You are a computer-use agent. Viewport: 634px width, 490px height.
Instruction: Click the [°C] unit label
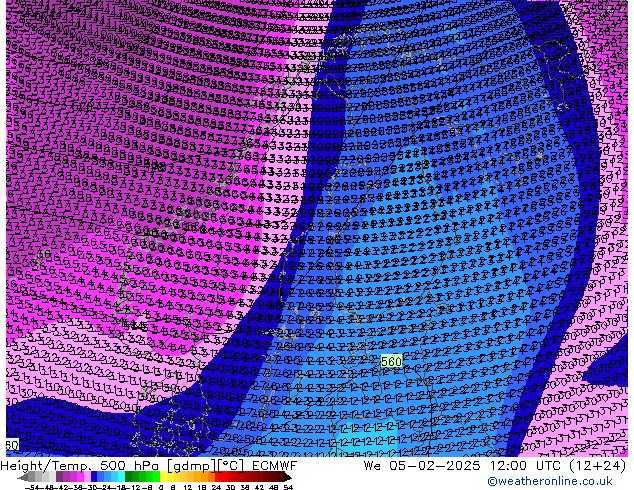coord(231,466)
